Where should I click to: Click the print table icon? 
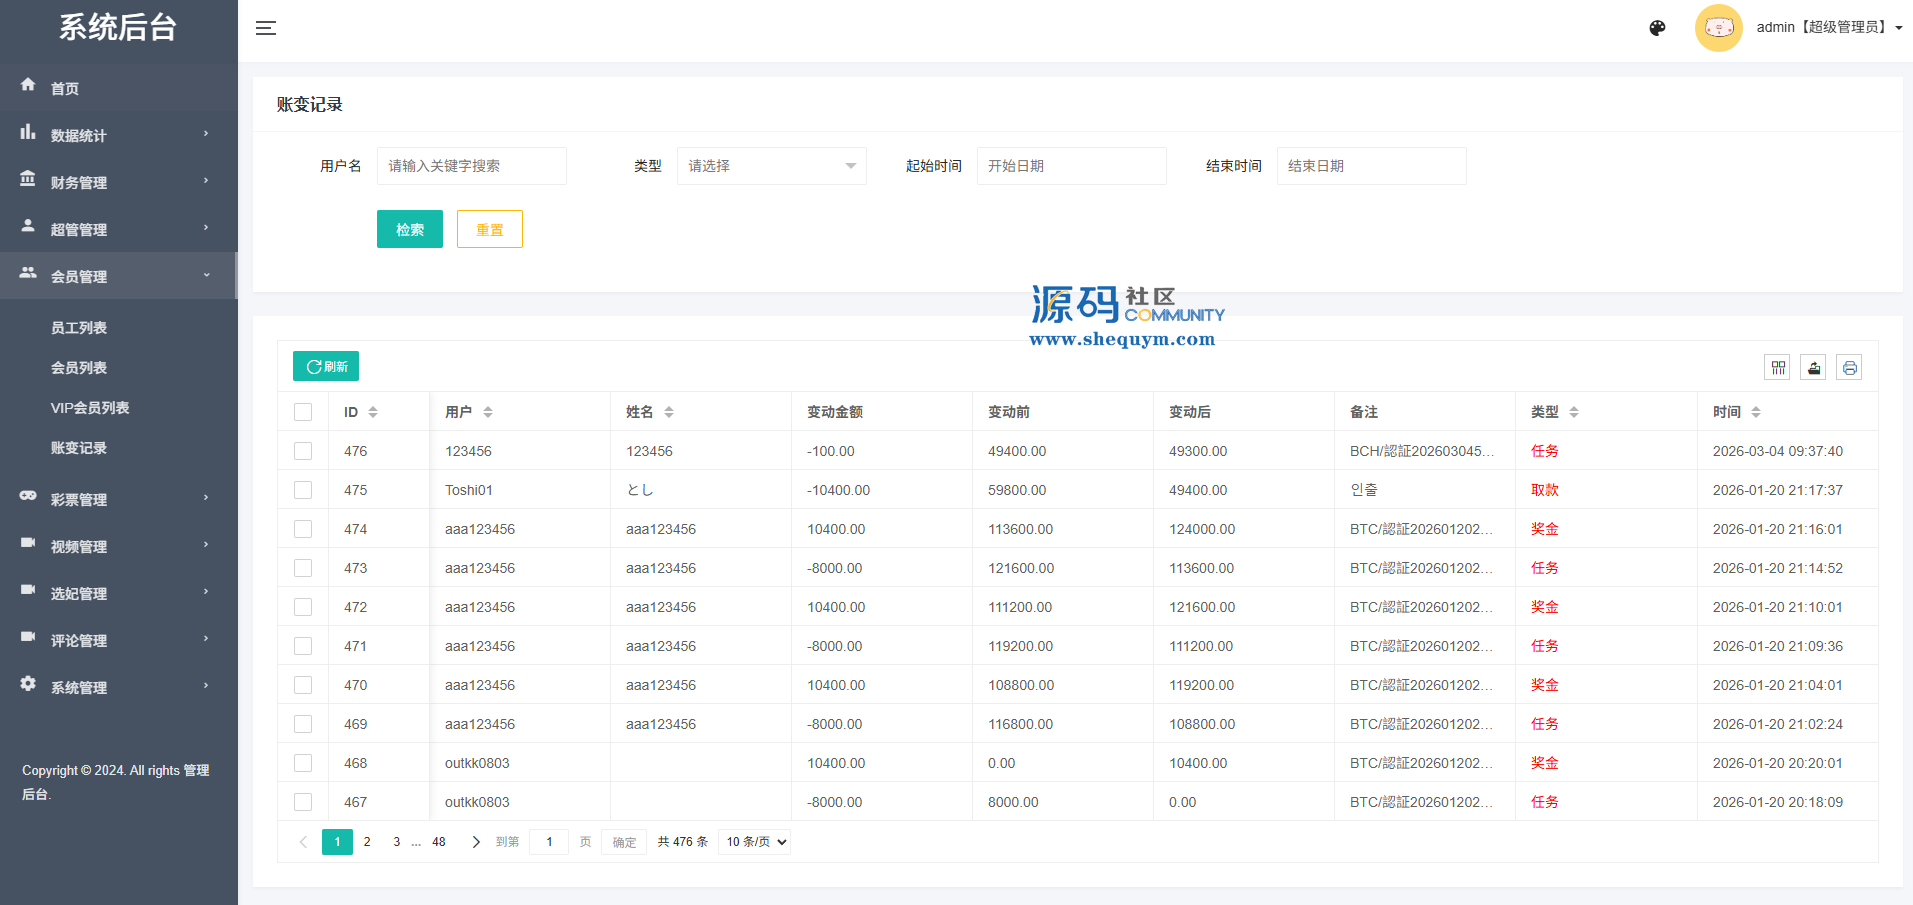pos(1850,368)
